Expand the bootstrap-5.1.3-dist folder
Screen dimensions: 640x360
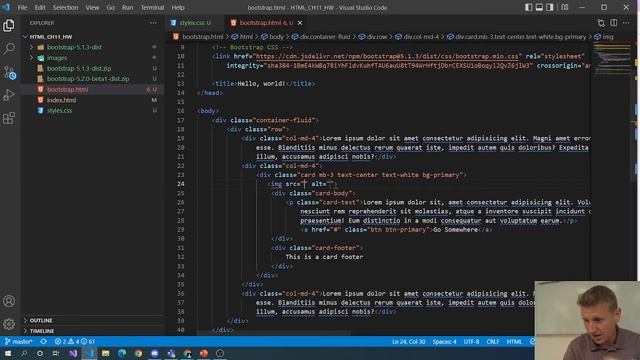tap(32, 47)
